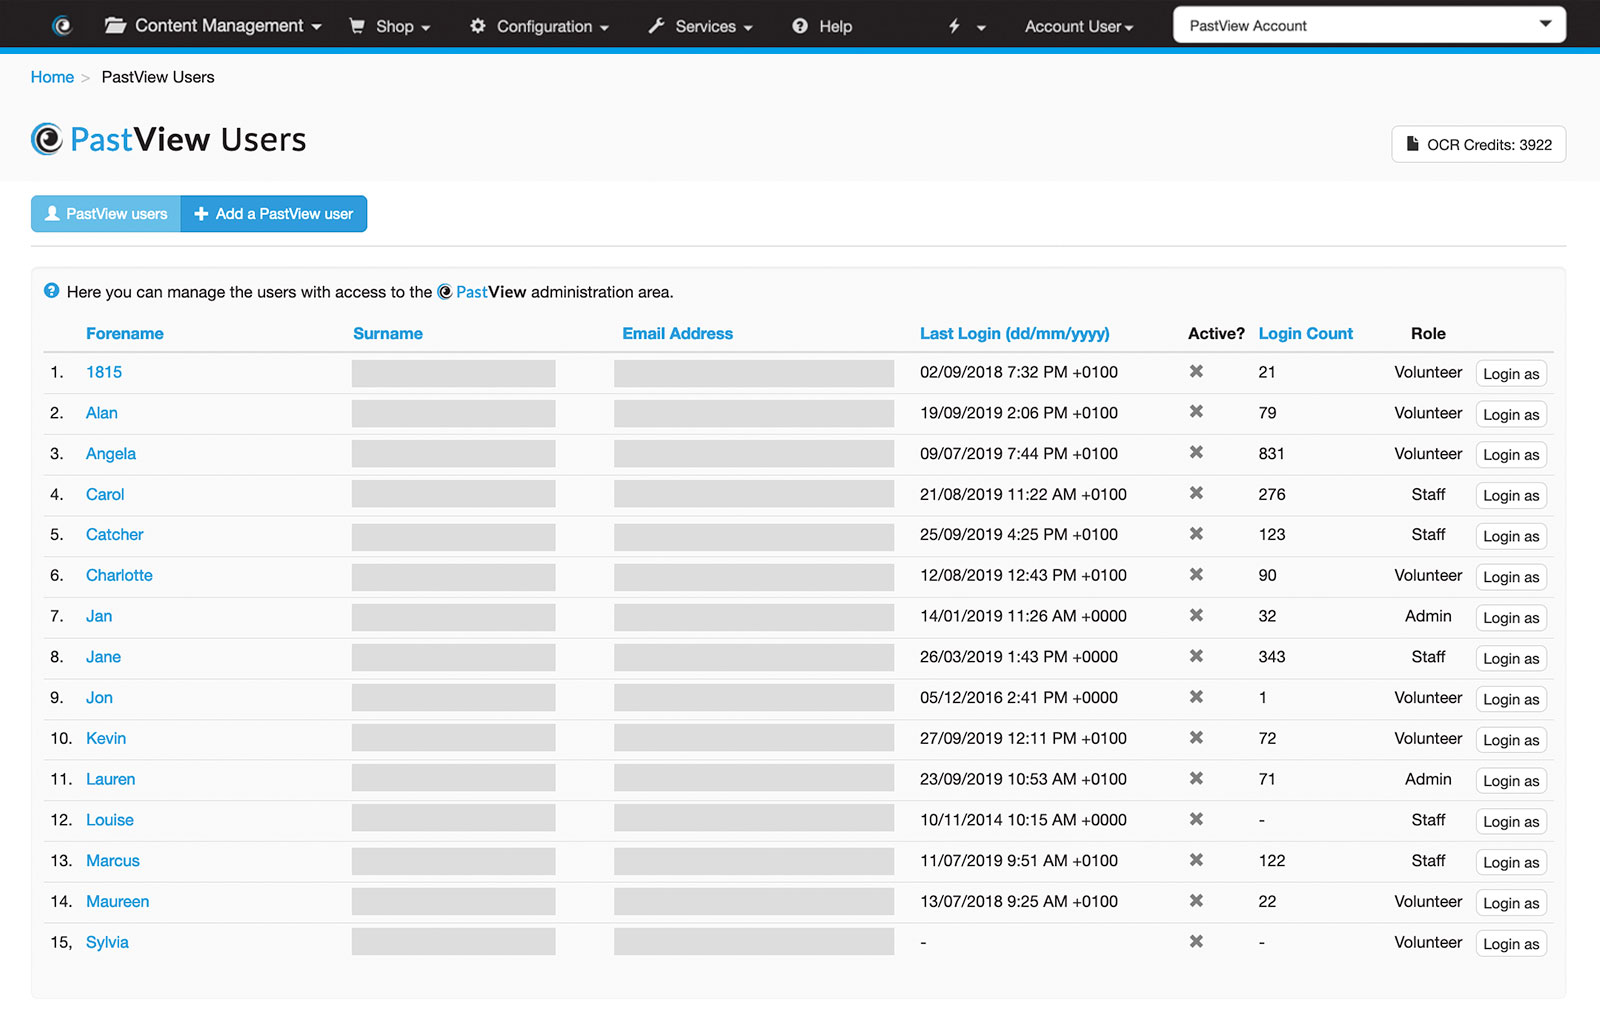Image resolution: width=1600 pixels, height=1010 pixels.
Task: Open Kevin's user record
Action: 106,738
